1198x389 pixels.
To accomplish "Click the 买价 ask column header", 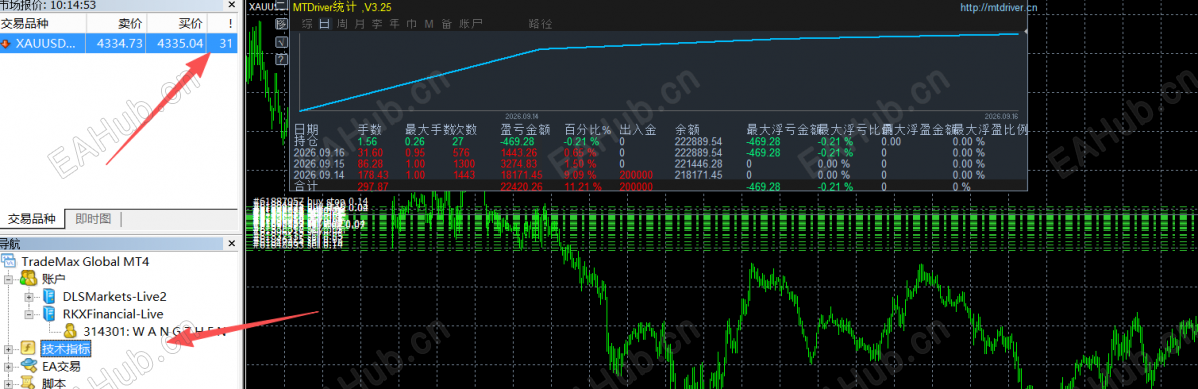I will click(177, 24).
